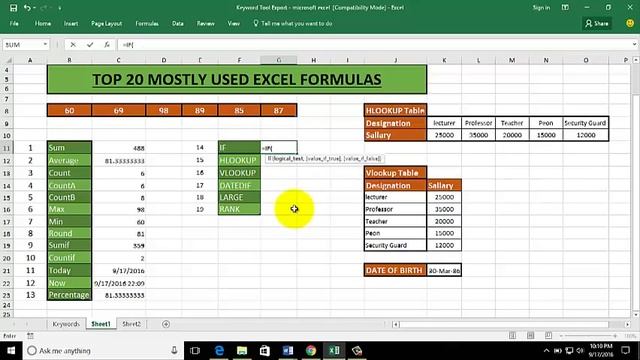Click the Ask me anything search box

pos(102,351)
